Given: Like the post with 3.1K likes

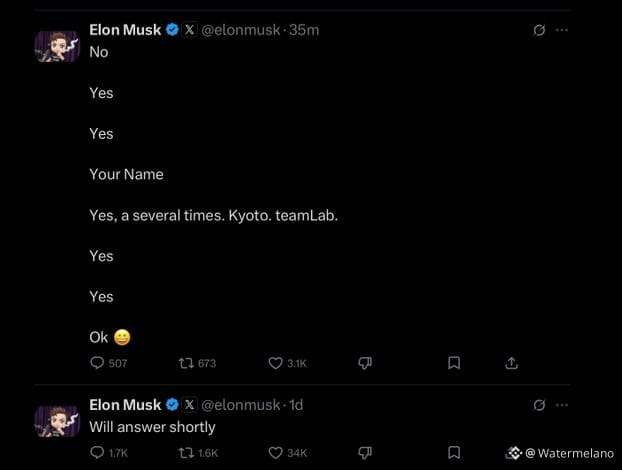Looking at the screenshot, I should pyautogui.click(x=276, y=363).
